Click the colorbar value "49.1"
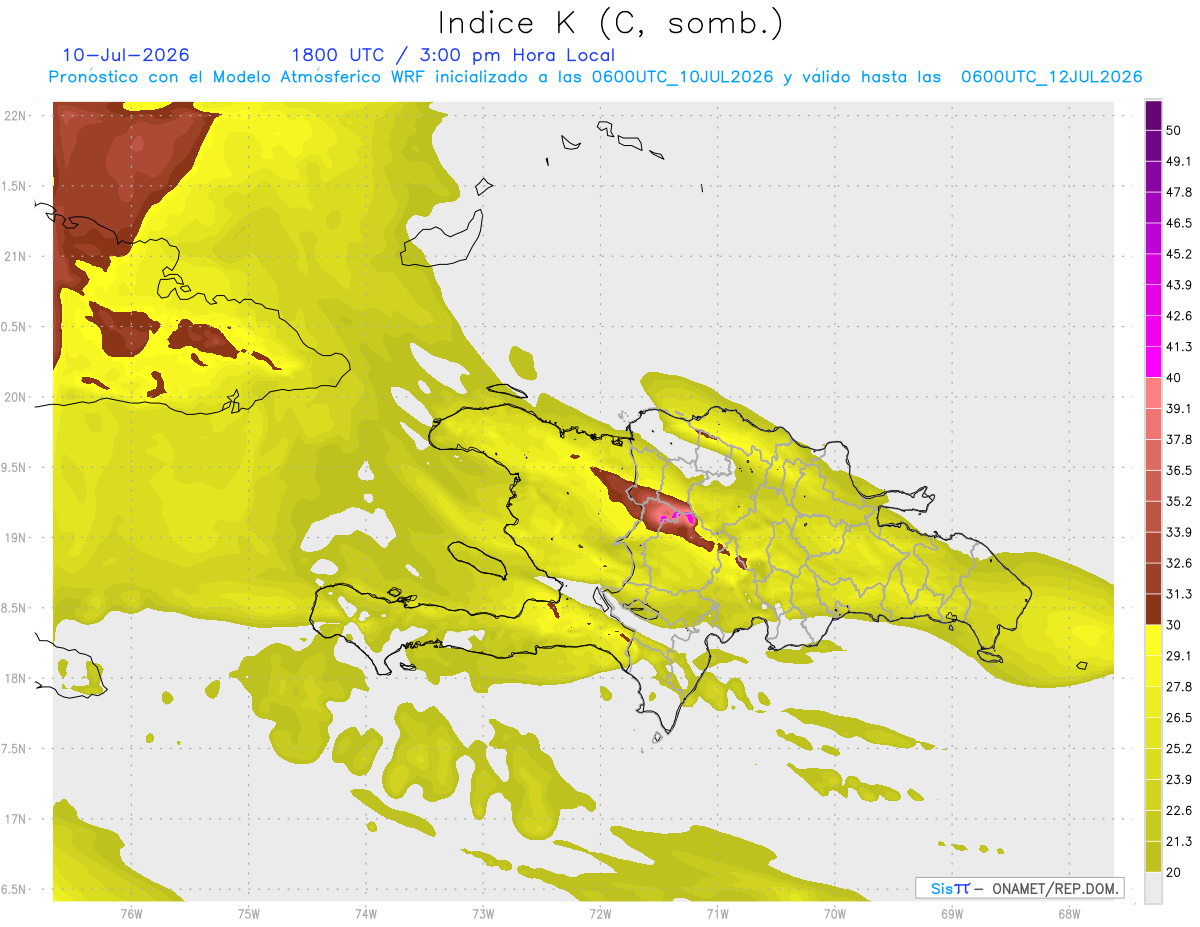This screenshot has height=927, width=1200. click(x=1179, y=161)
